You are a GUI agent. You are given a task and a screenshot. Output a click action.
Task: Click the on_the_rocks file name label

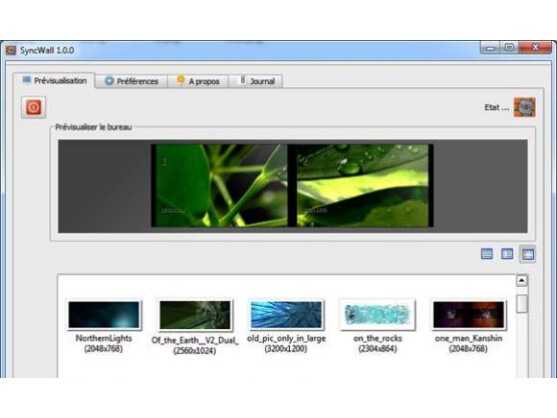coord(377,338)
